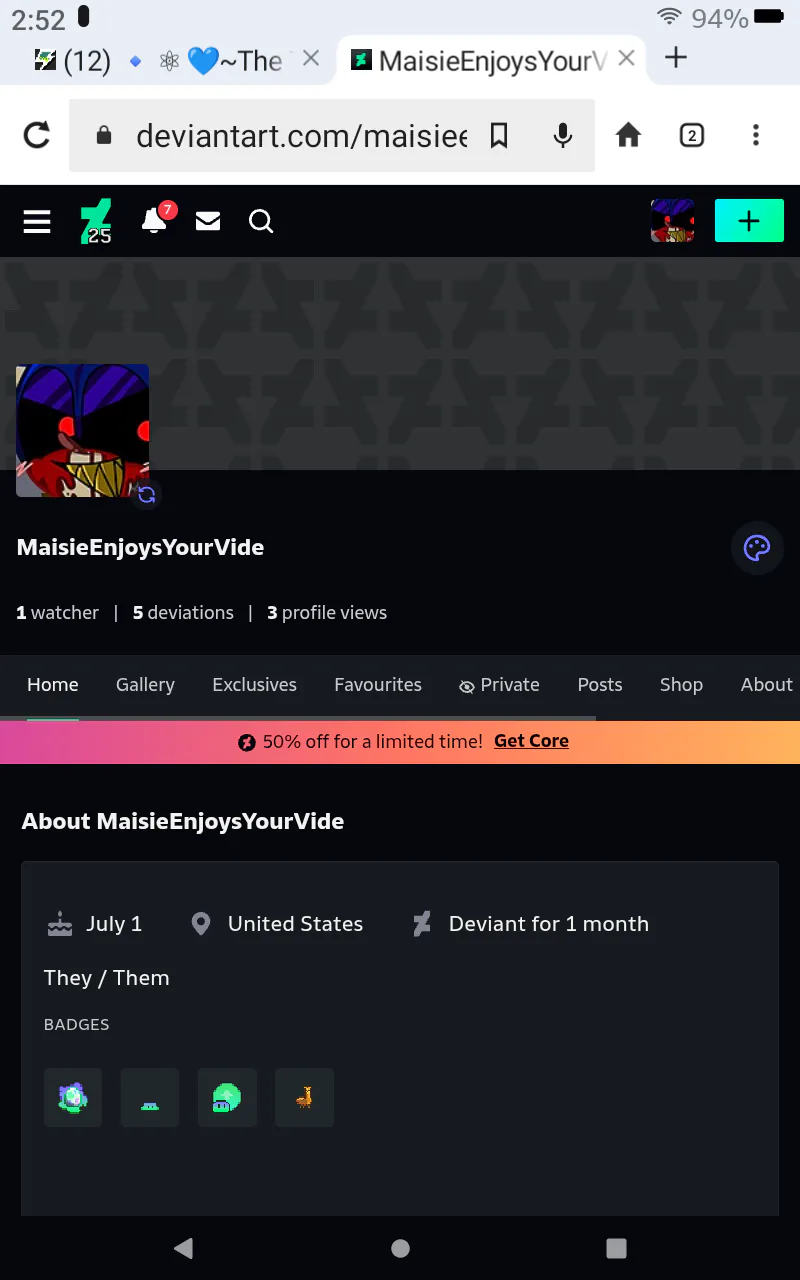
Task: Change avatar via the refresh icon
Action: 147,494
